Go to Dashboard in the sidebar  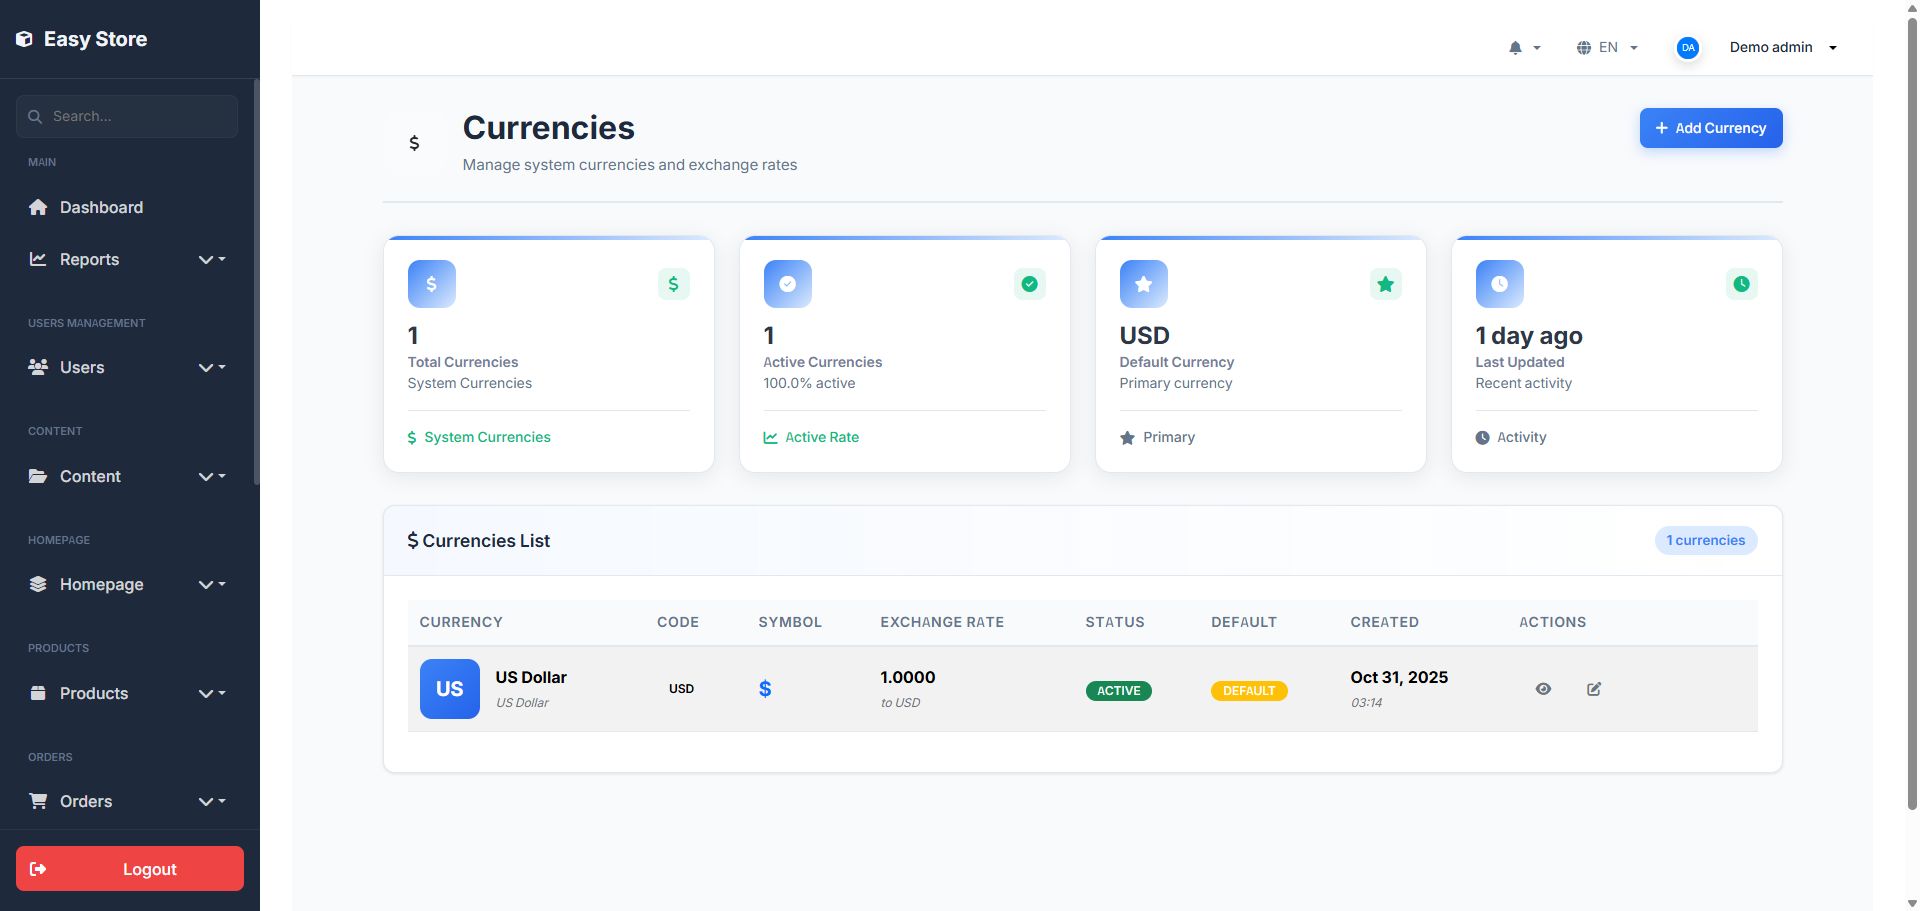(x=127, y=207)
